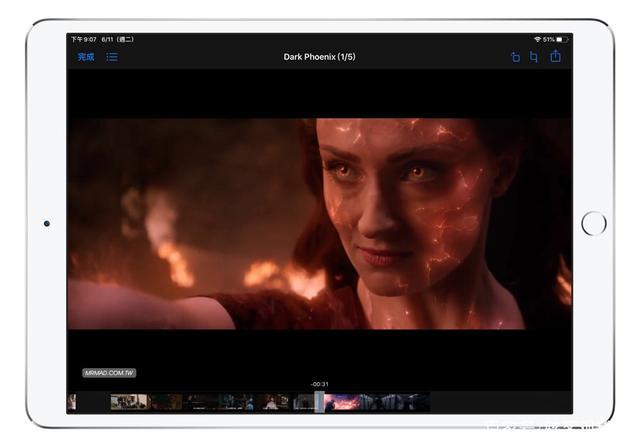Tap the -00:31 remaining time label
This screenshot has height=447, width=640.
point(319,385)
